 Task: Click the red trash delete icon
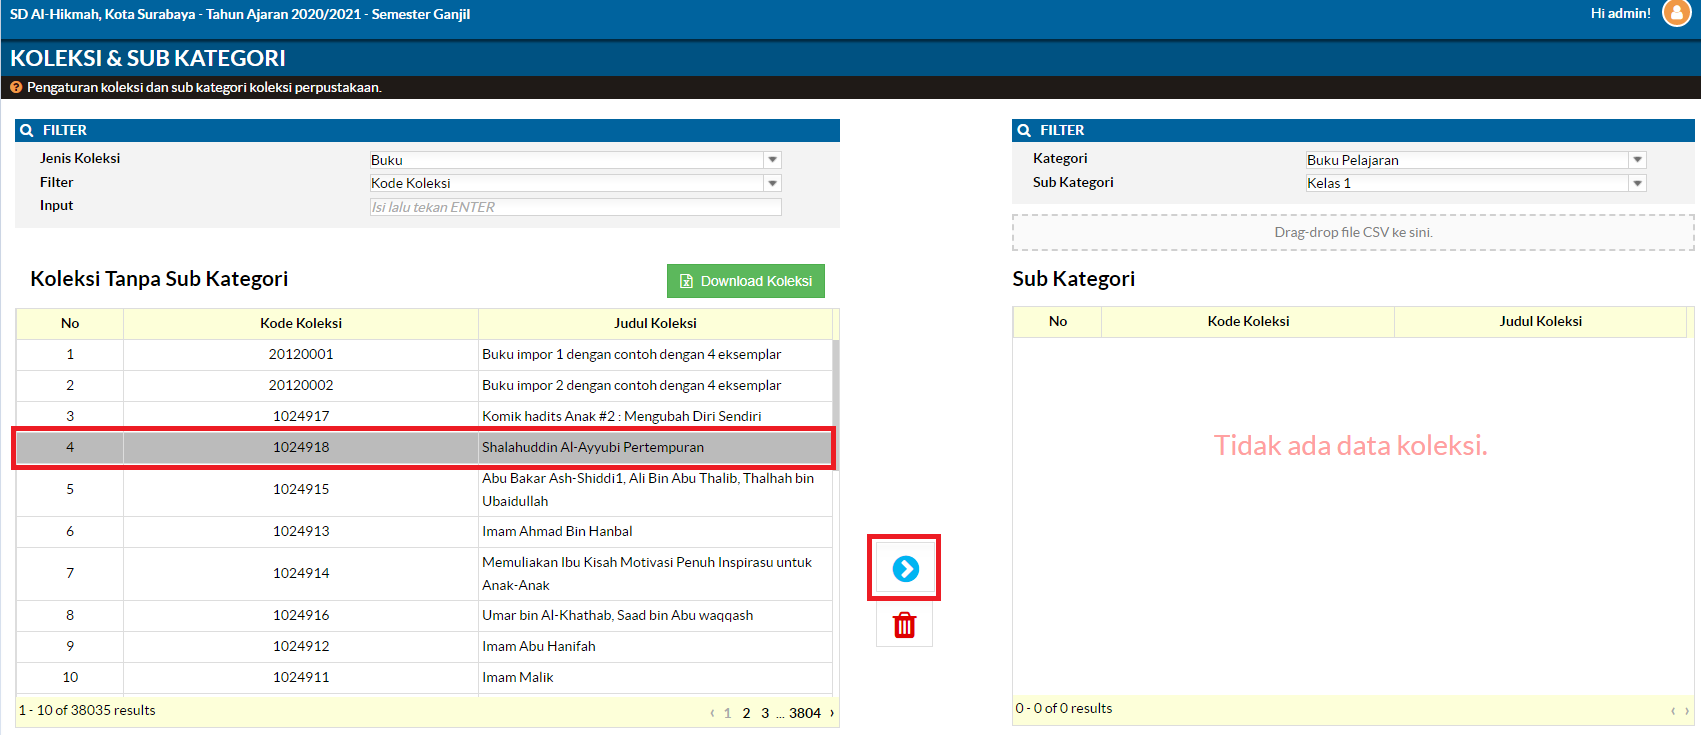coord(905,625)
